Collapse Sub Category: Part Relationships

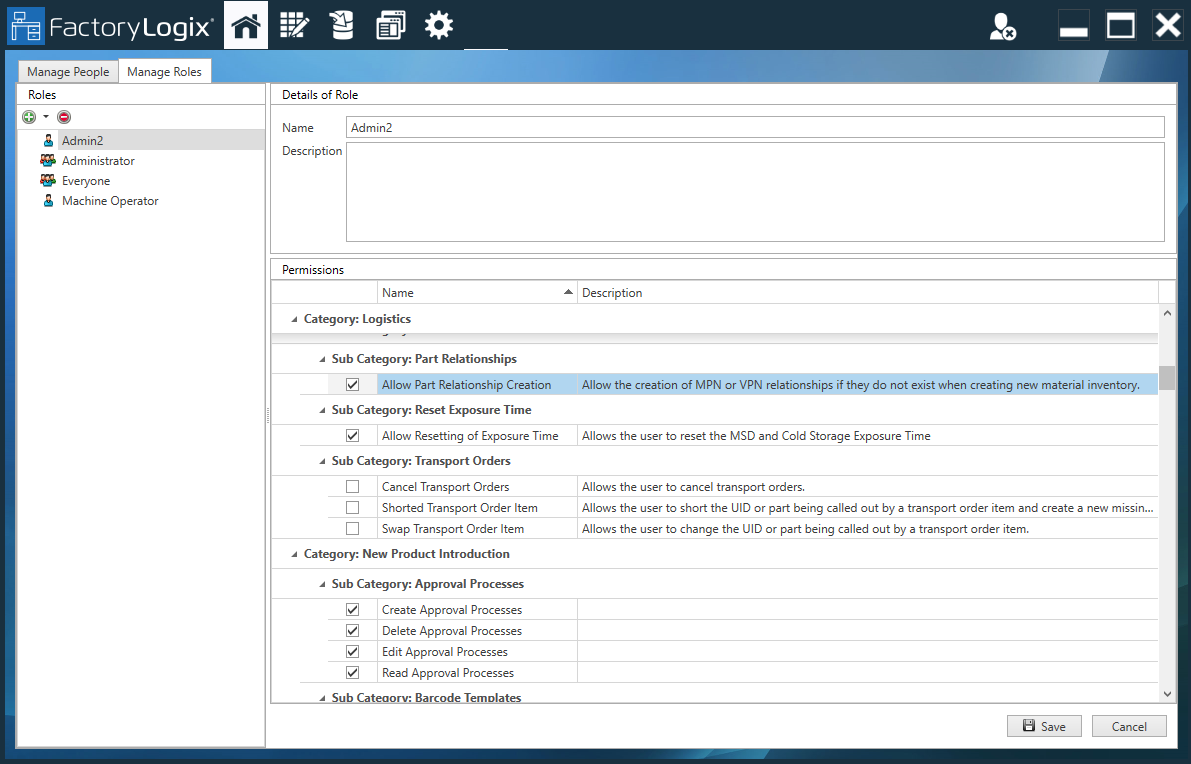click(322, 359)
